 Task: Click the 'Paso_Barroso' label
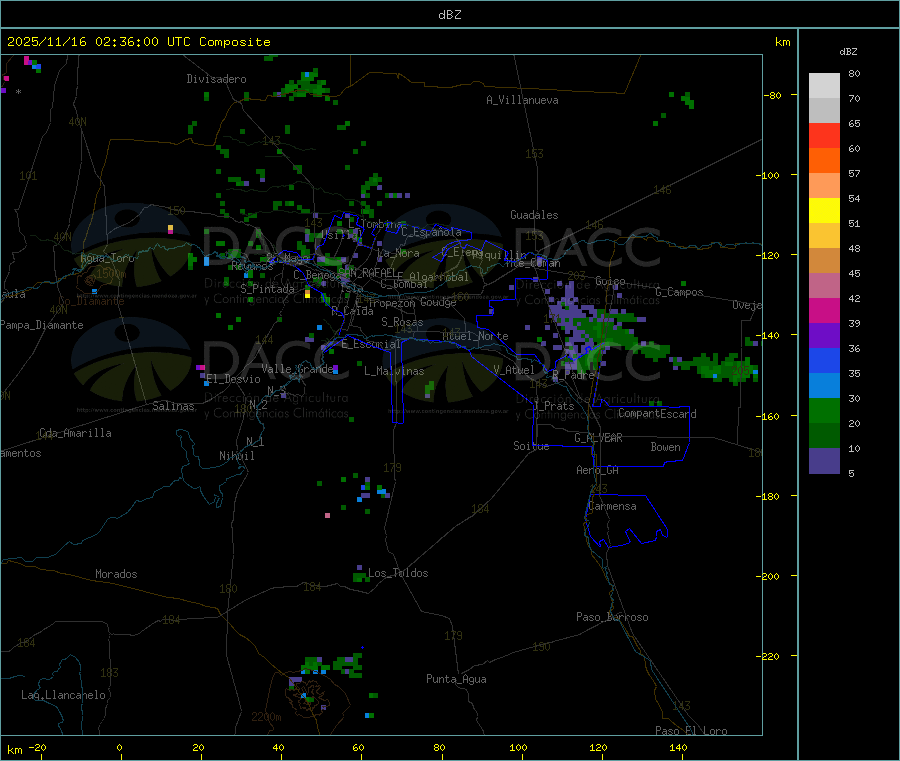tap(612, 617)
